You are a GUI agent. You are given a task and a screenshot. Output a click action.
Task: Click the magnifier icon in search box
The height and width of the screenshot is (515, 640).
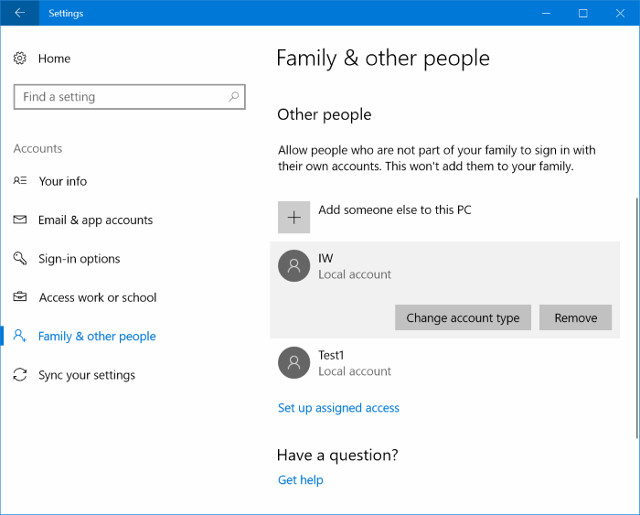coord(234,97)
